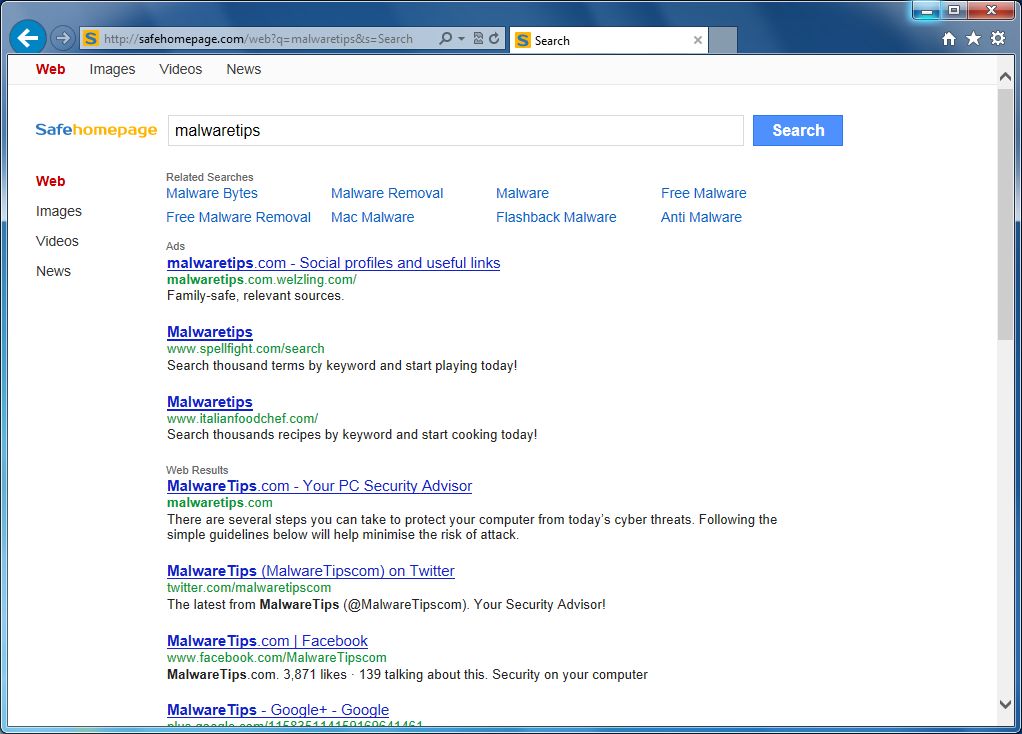The width and height of the screenshot is (1022, 734).
Task: Select Web in top navigation
Action: pyautogui.click(x=50, y=69)
